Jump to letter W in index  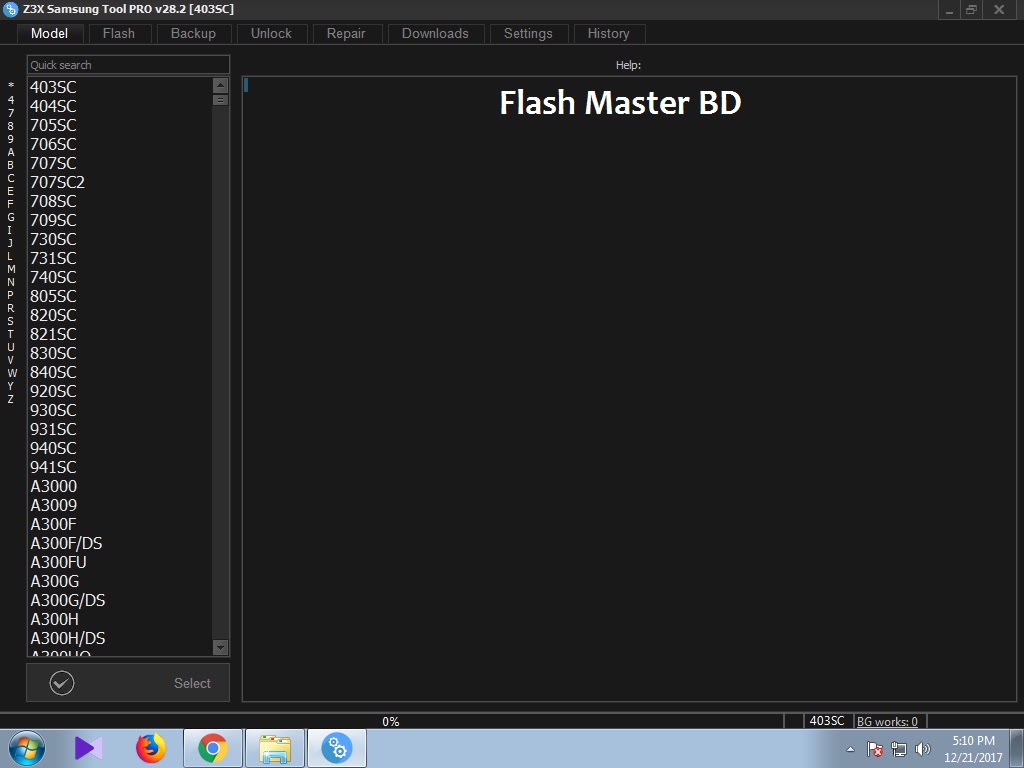point(11,373)
